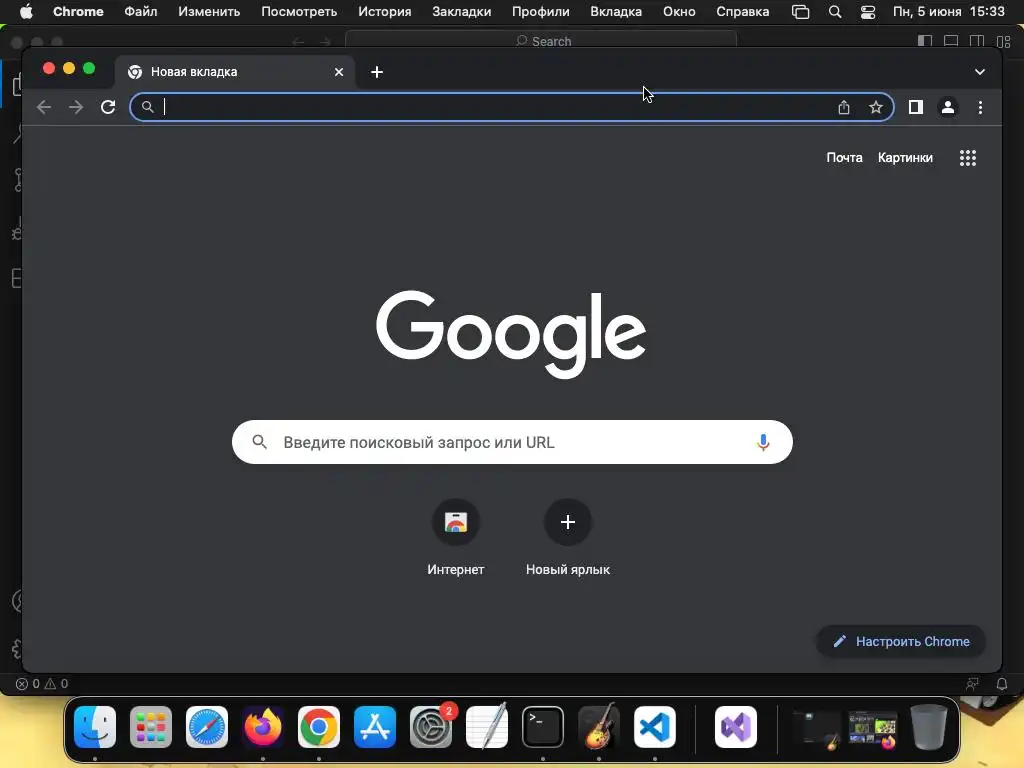This screenshot has height=768, width=1024.
Task: Click Настроить Chrome button
Action: pyautogui.click(x=901, y=641)
